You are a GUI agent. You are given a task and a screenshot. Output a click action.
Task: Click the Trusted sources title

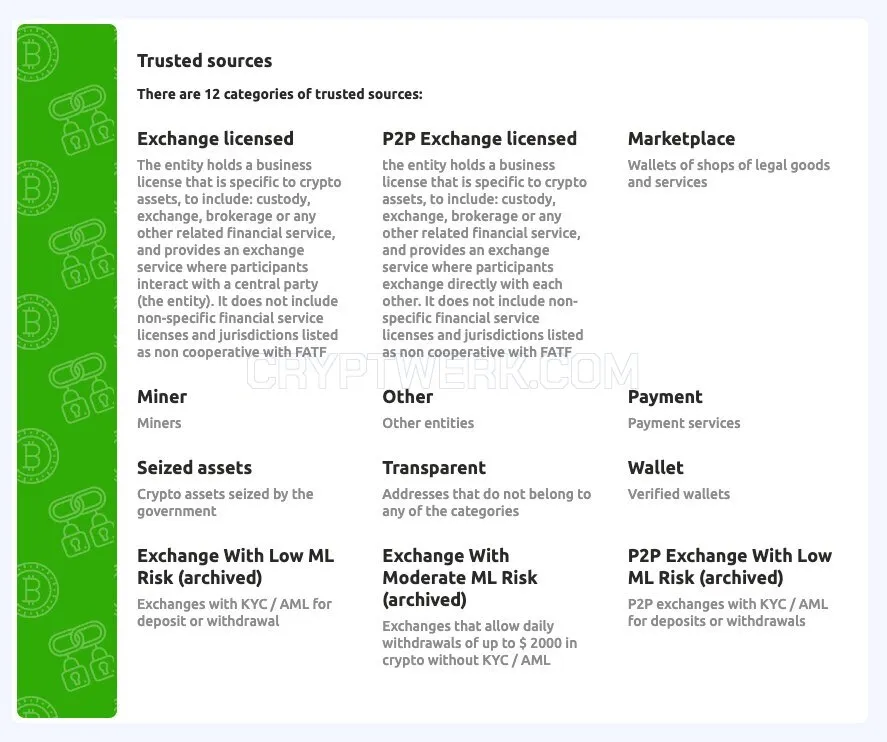(204, 61)
